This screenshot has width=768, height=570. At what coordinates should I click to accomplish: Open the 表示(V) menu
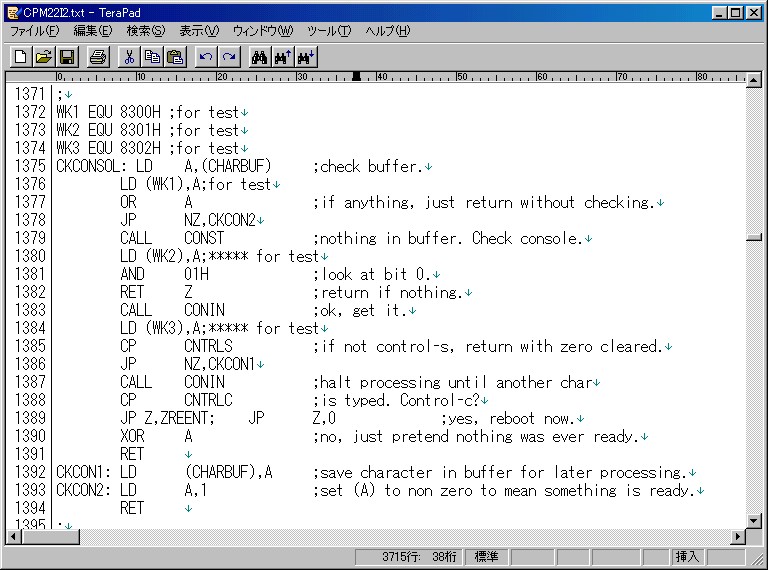(x=199, y=31)
